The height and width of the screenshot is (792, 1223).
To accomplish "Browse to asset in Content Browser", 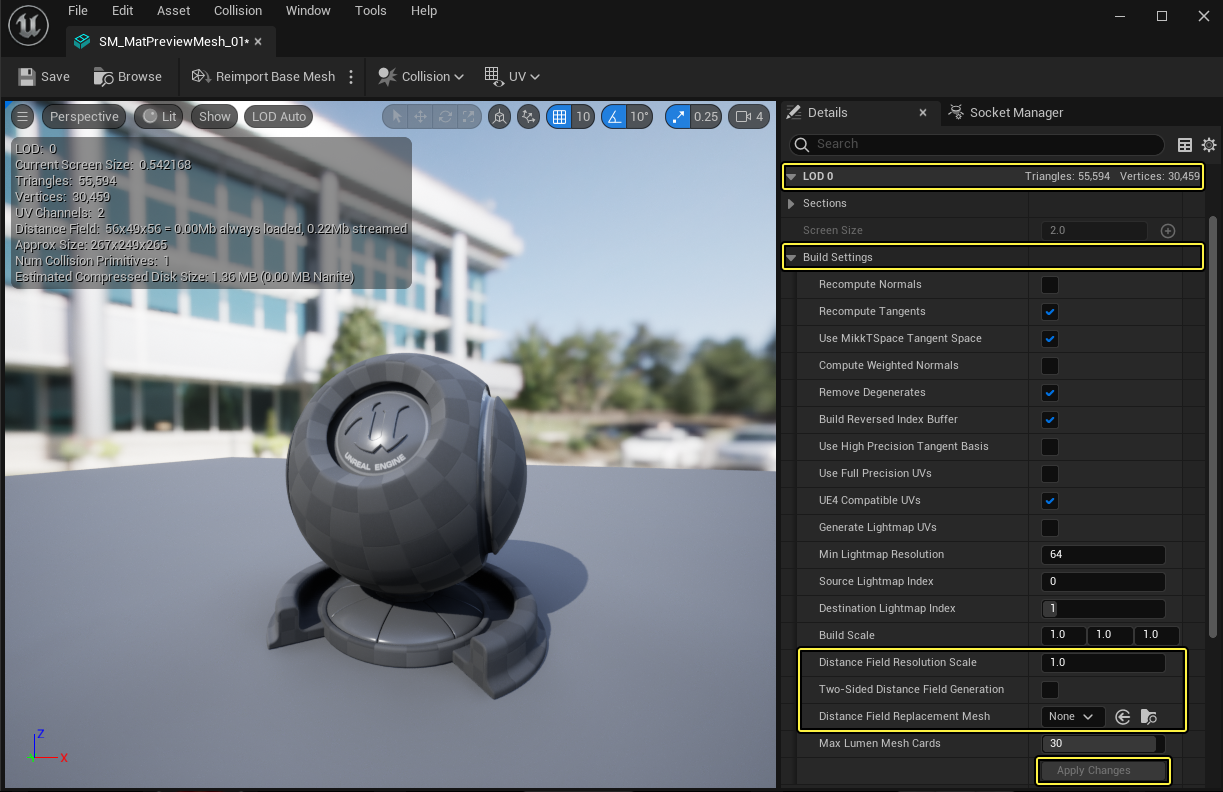I will pos(127,76).
